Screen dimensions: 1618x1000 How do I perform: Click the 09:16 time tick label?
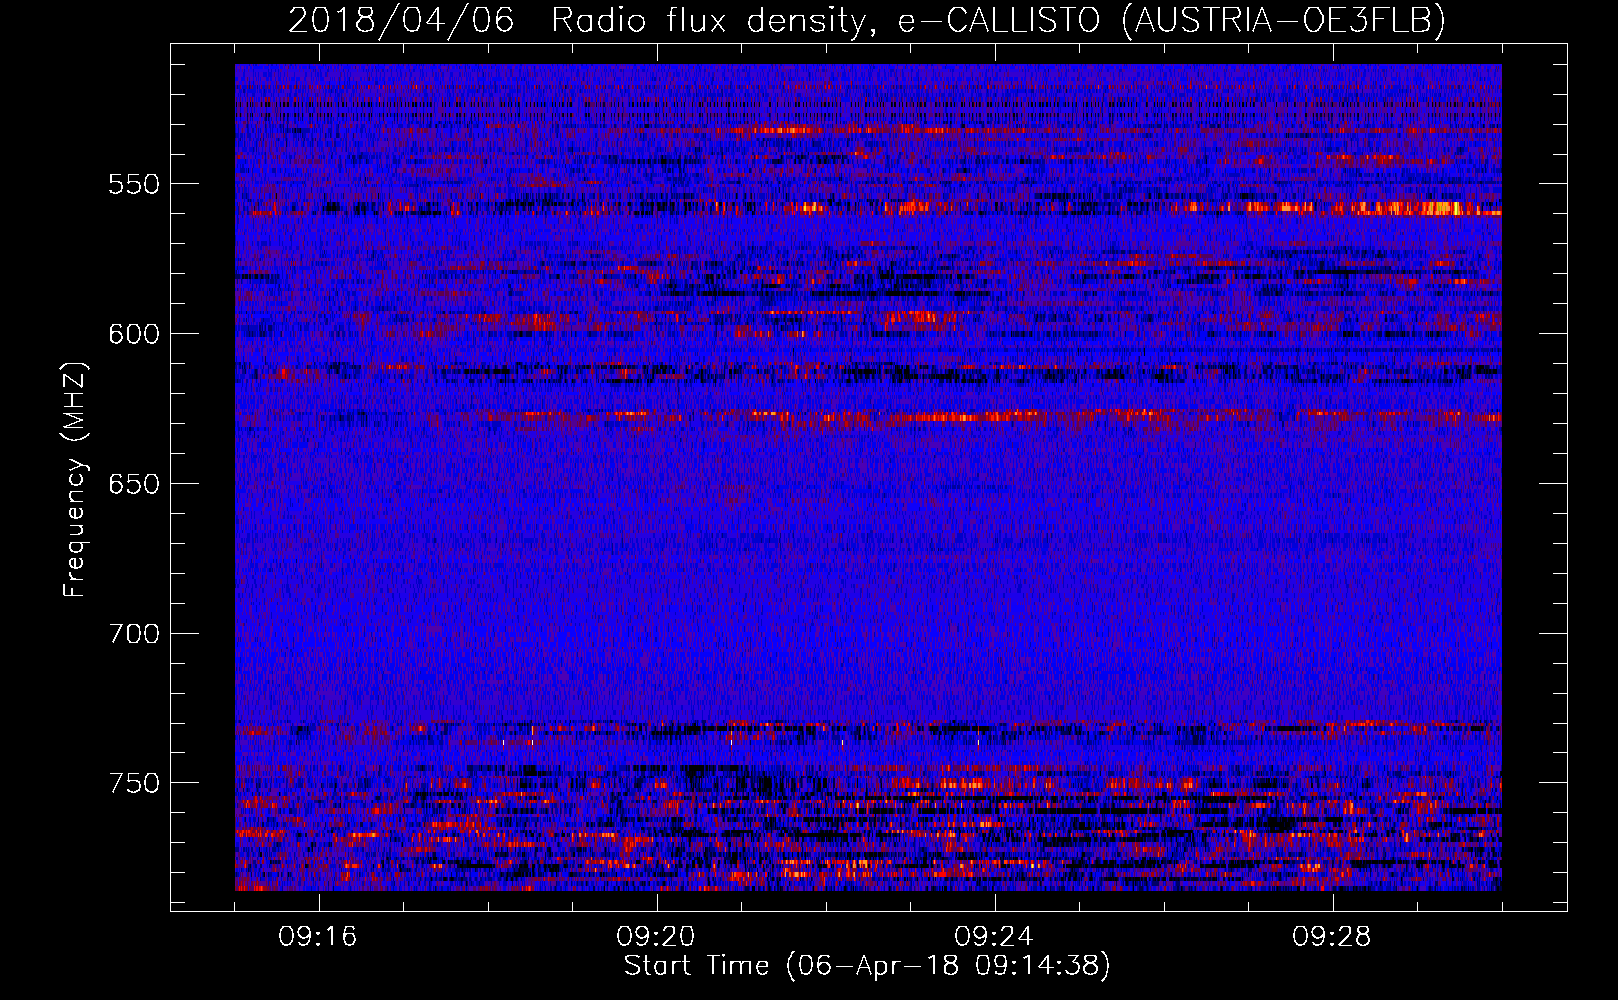click(318, 937)
